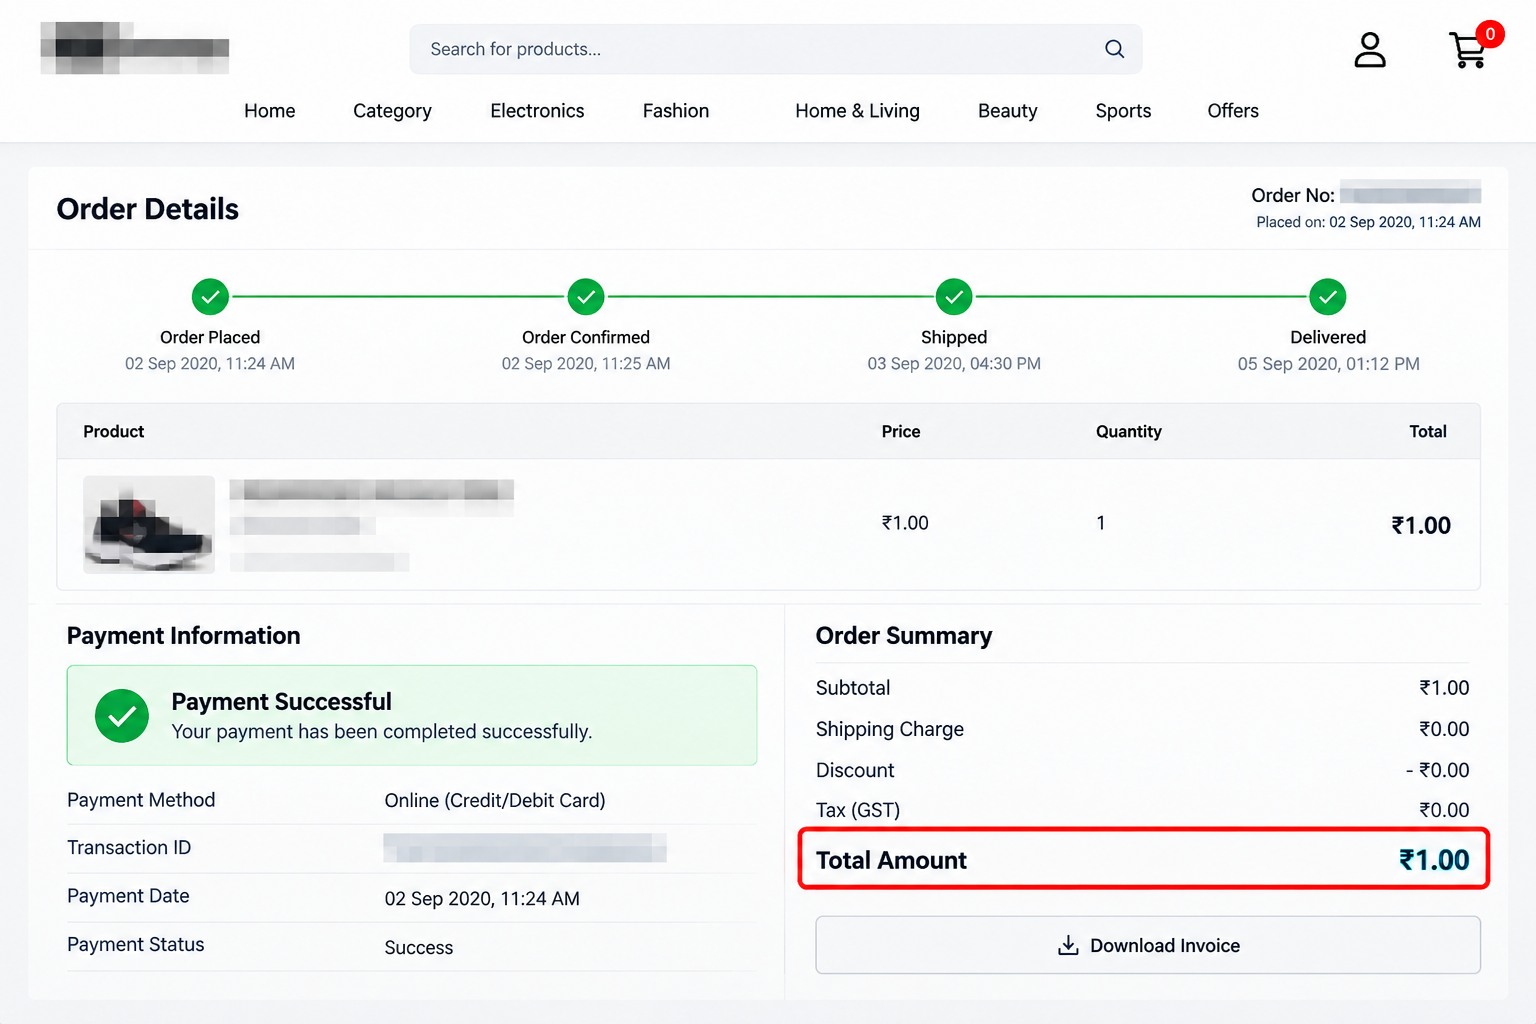This screenshot has width=1536, height=1024.
Task: Open the Category menu
Action: (x=392, y=111)
